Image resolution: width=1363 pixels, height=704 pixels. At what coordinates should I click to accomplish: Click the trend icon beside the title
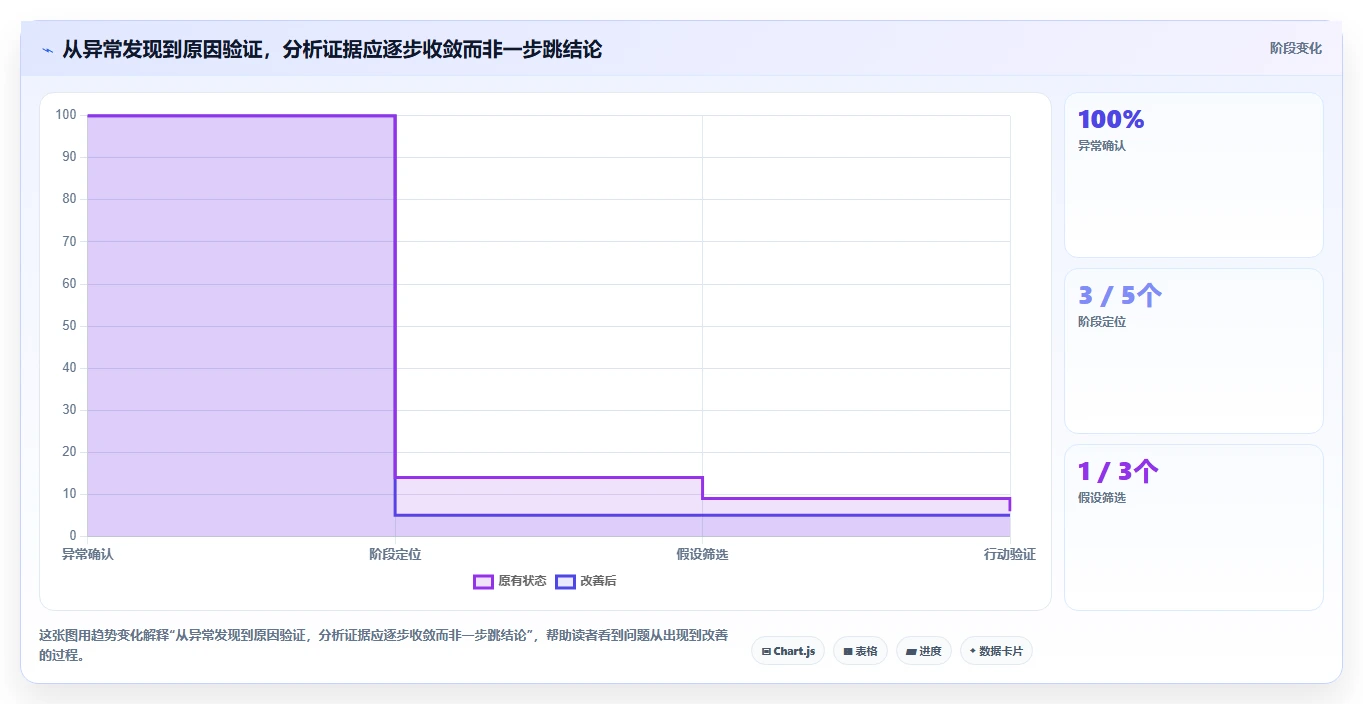(x=47, y=50)
